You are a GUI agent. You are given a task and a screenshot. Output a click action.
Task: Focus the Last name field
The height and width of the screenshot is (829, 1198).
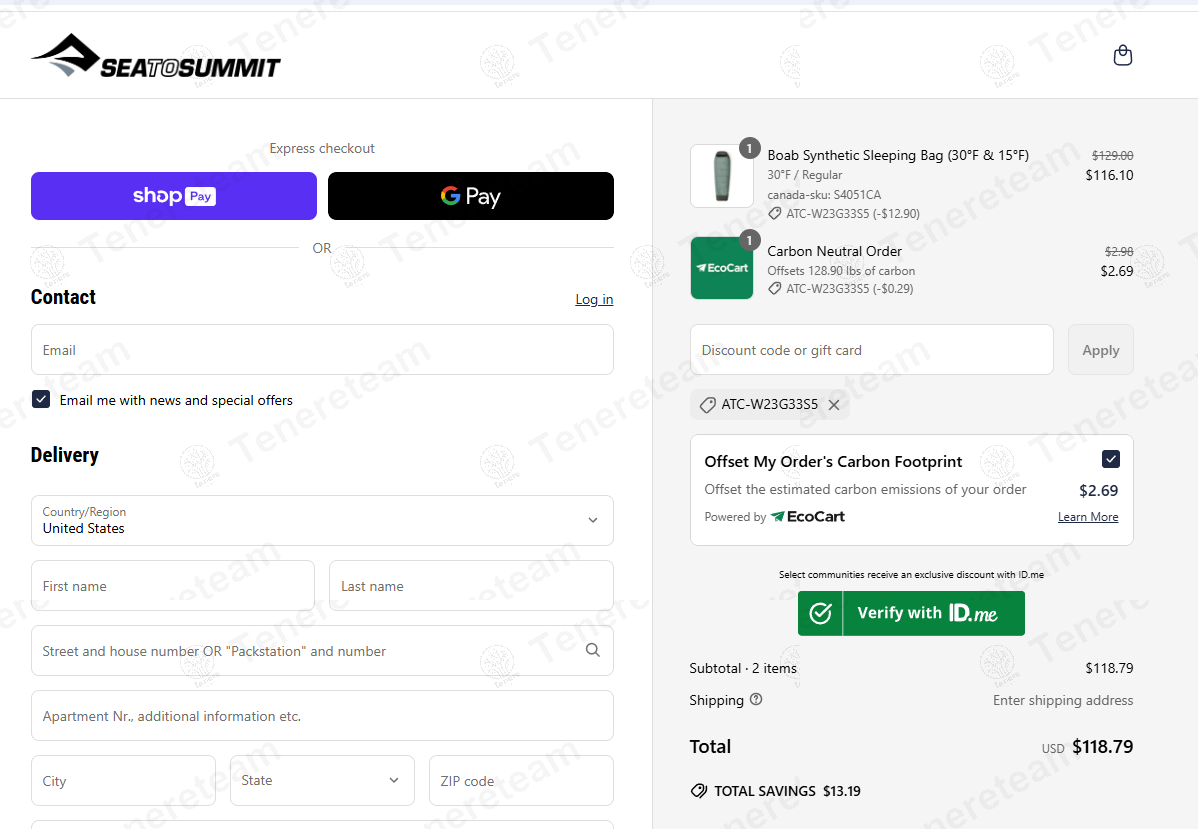click(x=471, y=586)
